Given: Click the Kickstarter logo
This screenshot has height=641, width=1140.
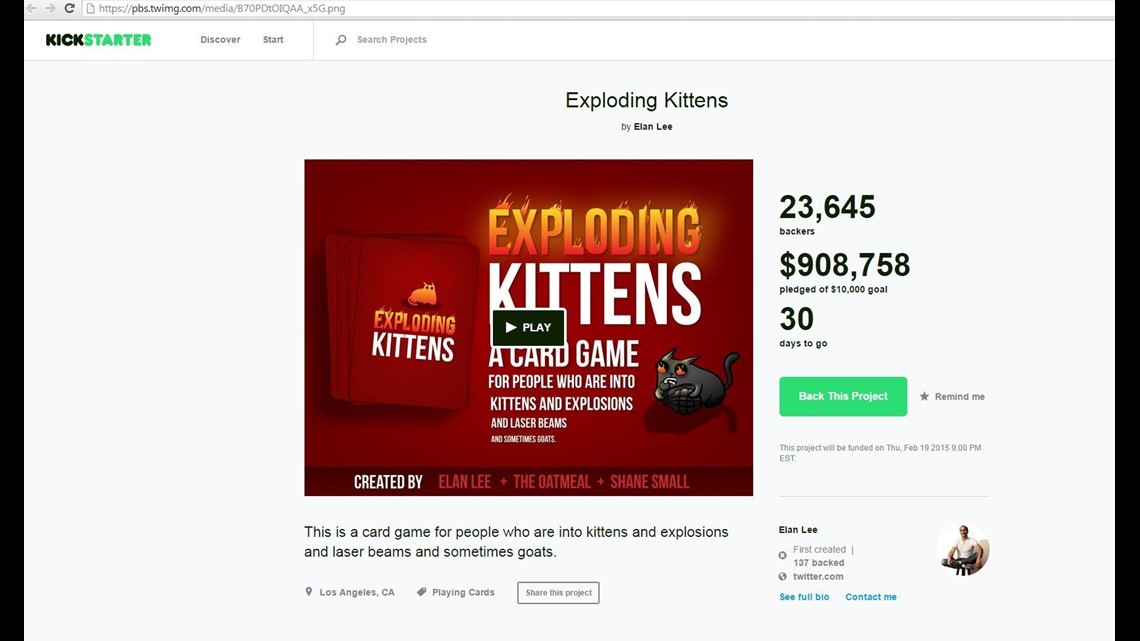Looking at the screenshot, I should point(97,39).
